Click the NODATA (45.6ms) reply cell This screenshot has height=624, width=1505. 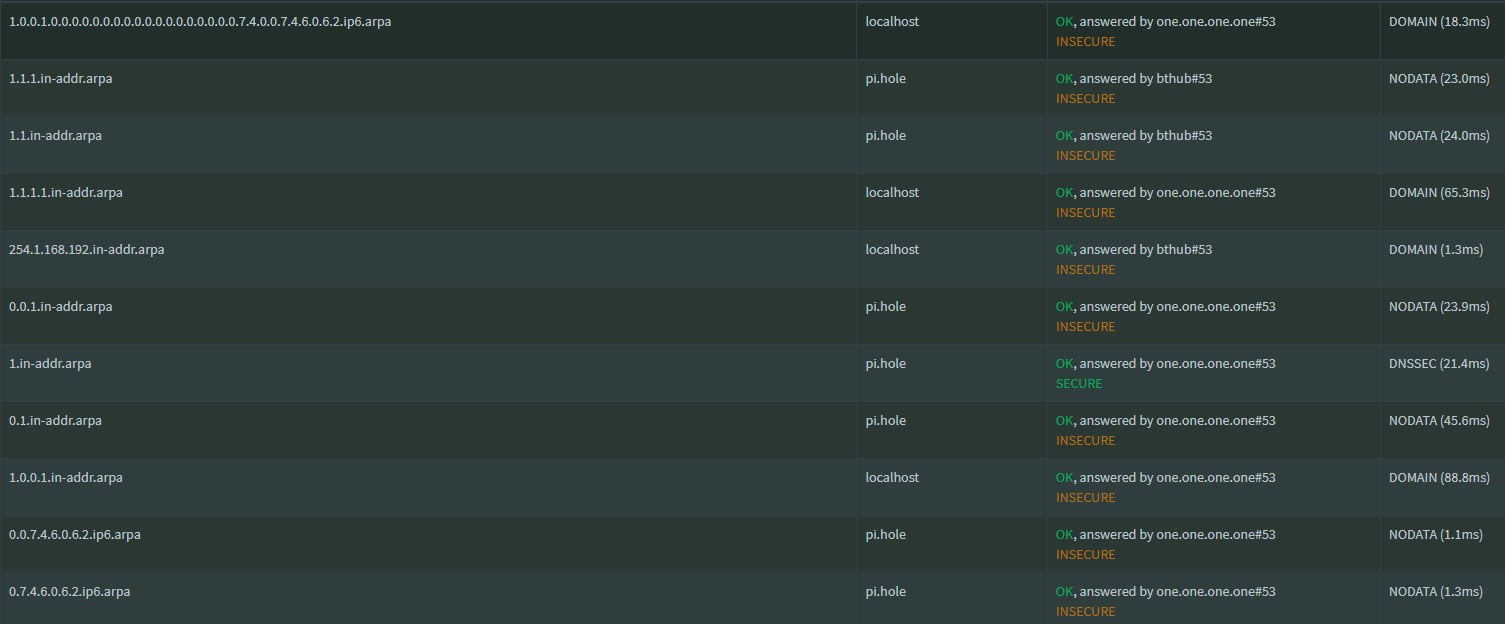pyautogui.click(x=1439, y=420)
